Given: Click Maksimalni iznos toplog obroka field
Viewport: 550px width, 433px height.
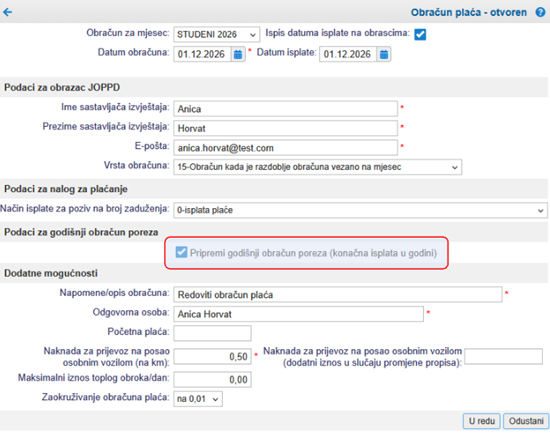Looking at the screenshot, I should click(x=212, y=380).
